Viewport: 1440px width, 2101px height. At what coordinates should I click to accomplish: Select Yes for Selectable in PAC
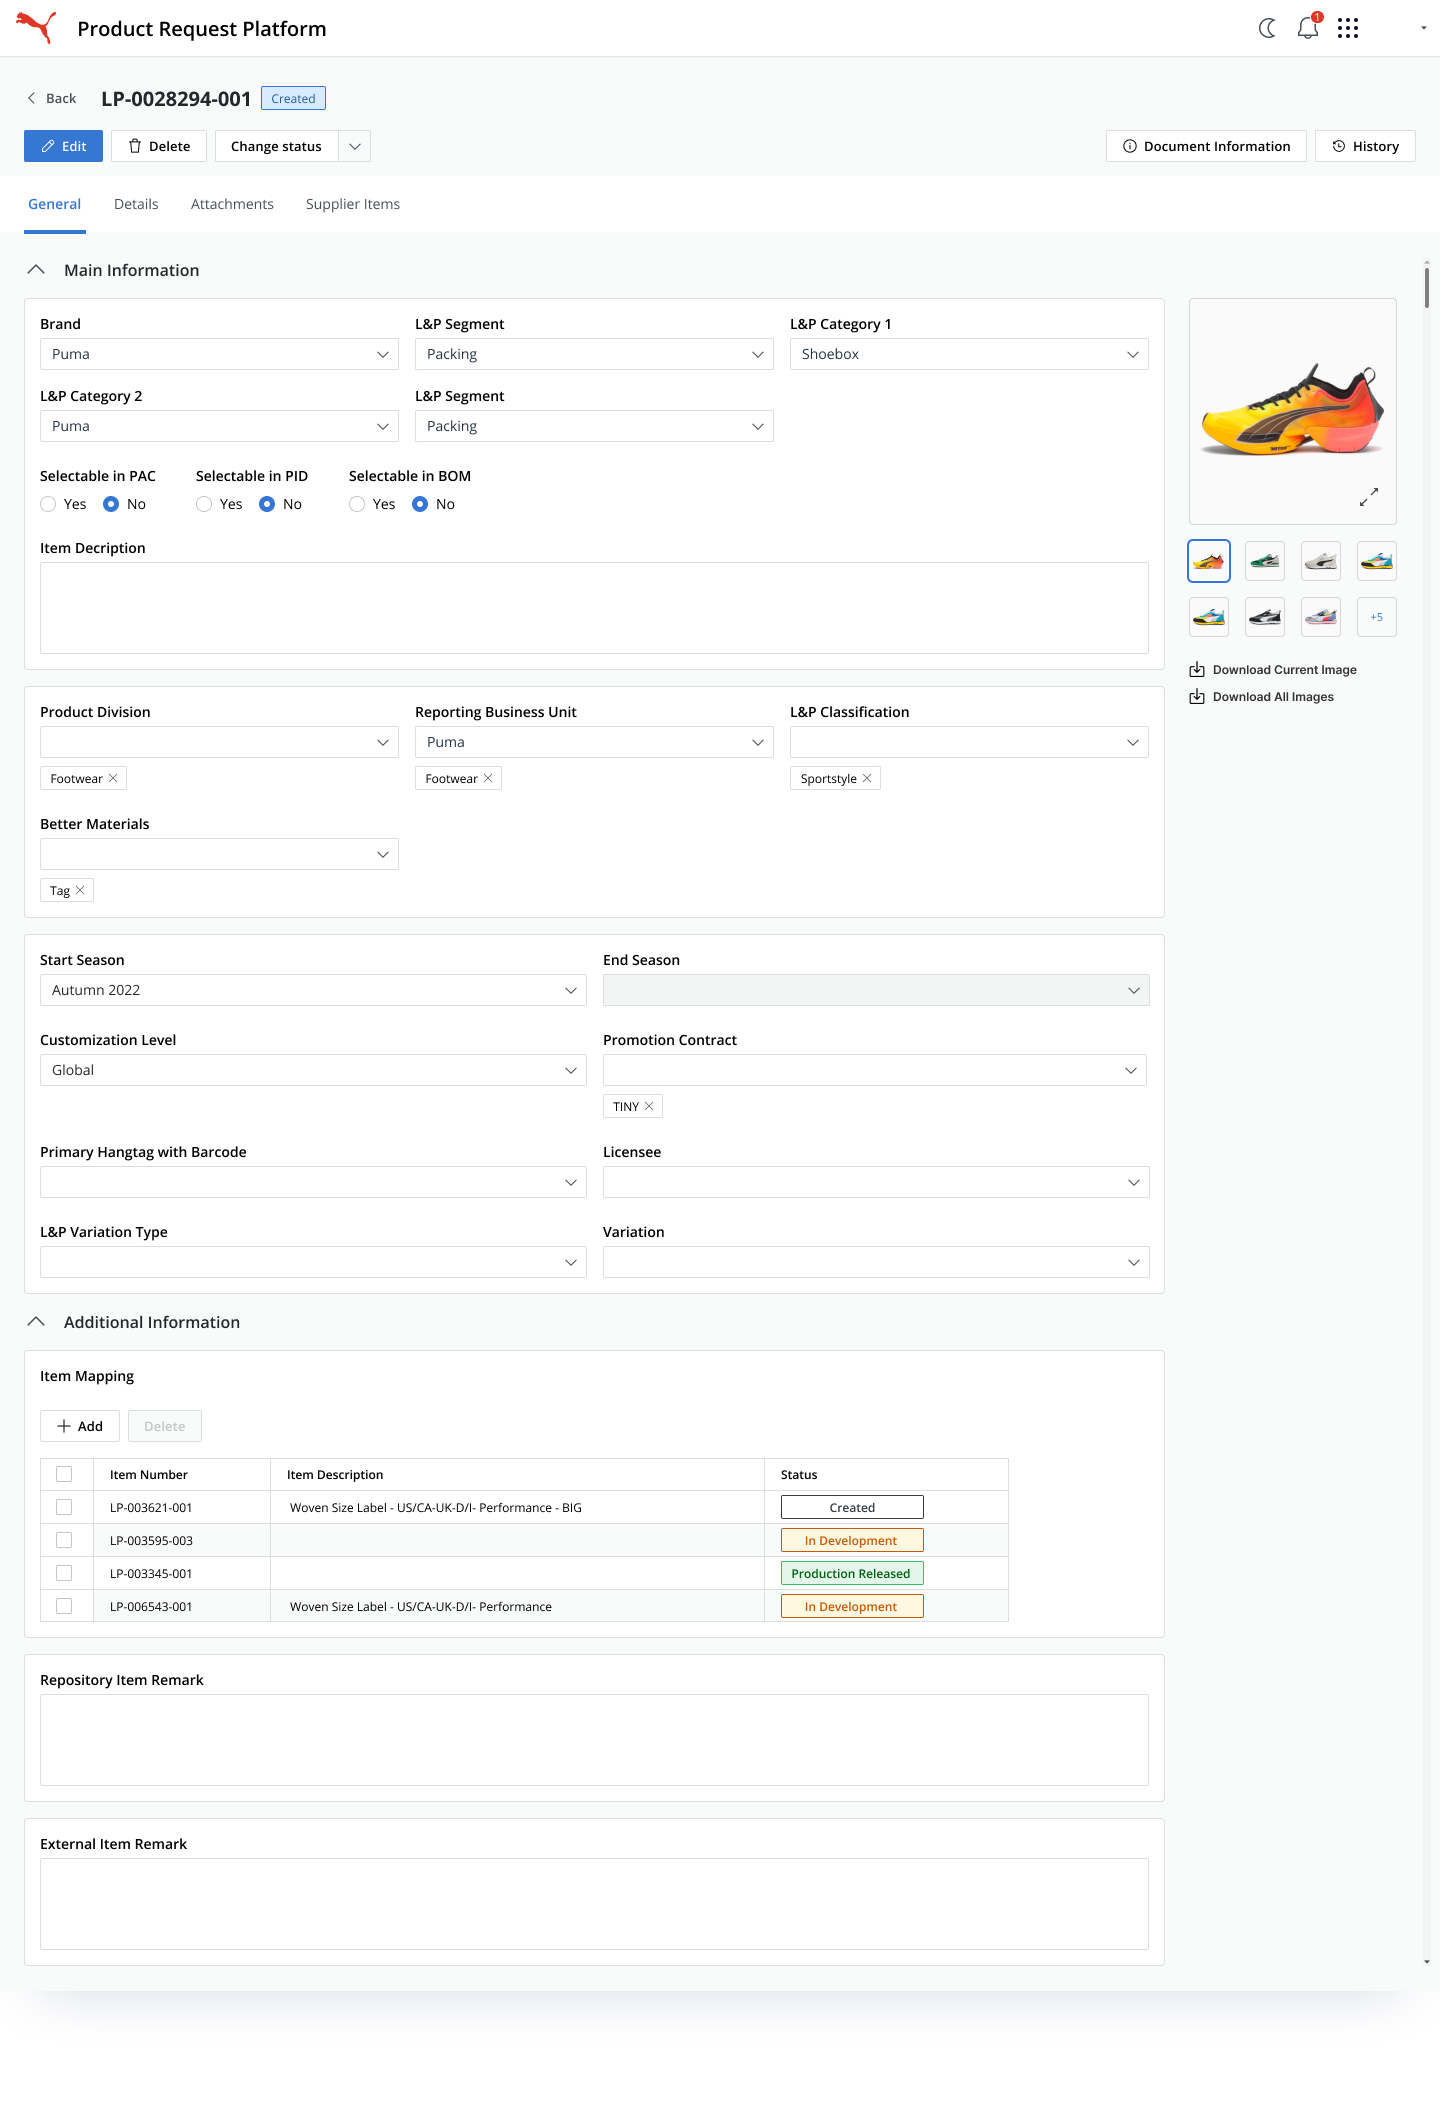pos(48,504)
